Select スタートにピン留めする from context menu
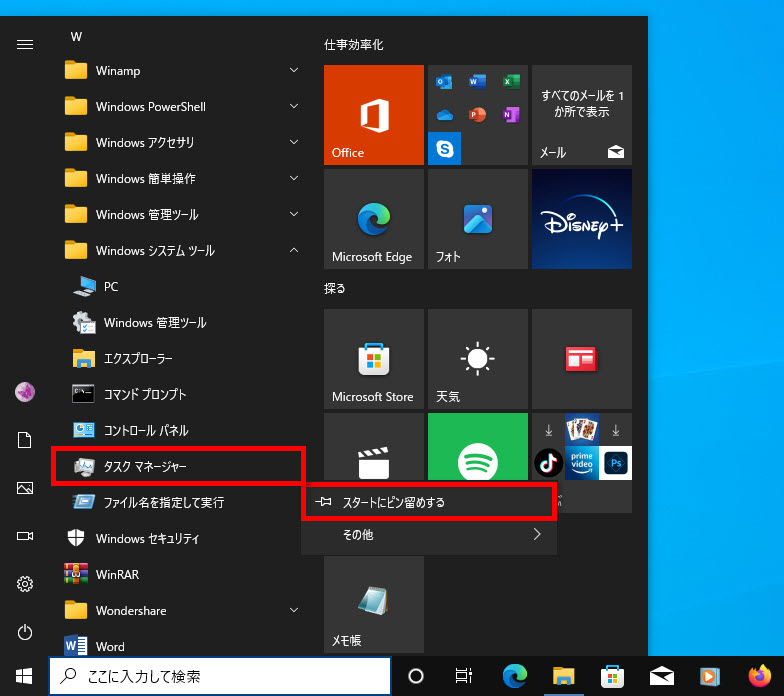 pyautogui.click(x=428, y=502)
